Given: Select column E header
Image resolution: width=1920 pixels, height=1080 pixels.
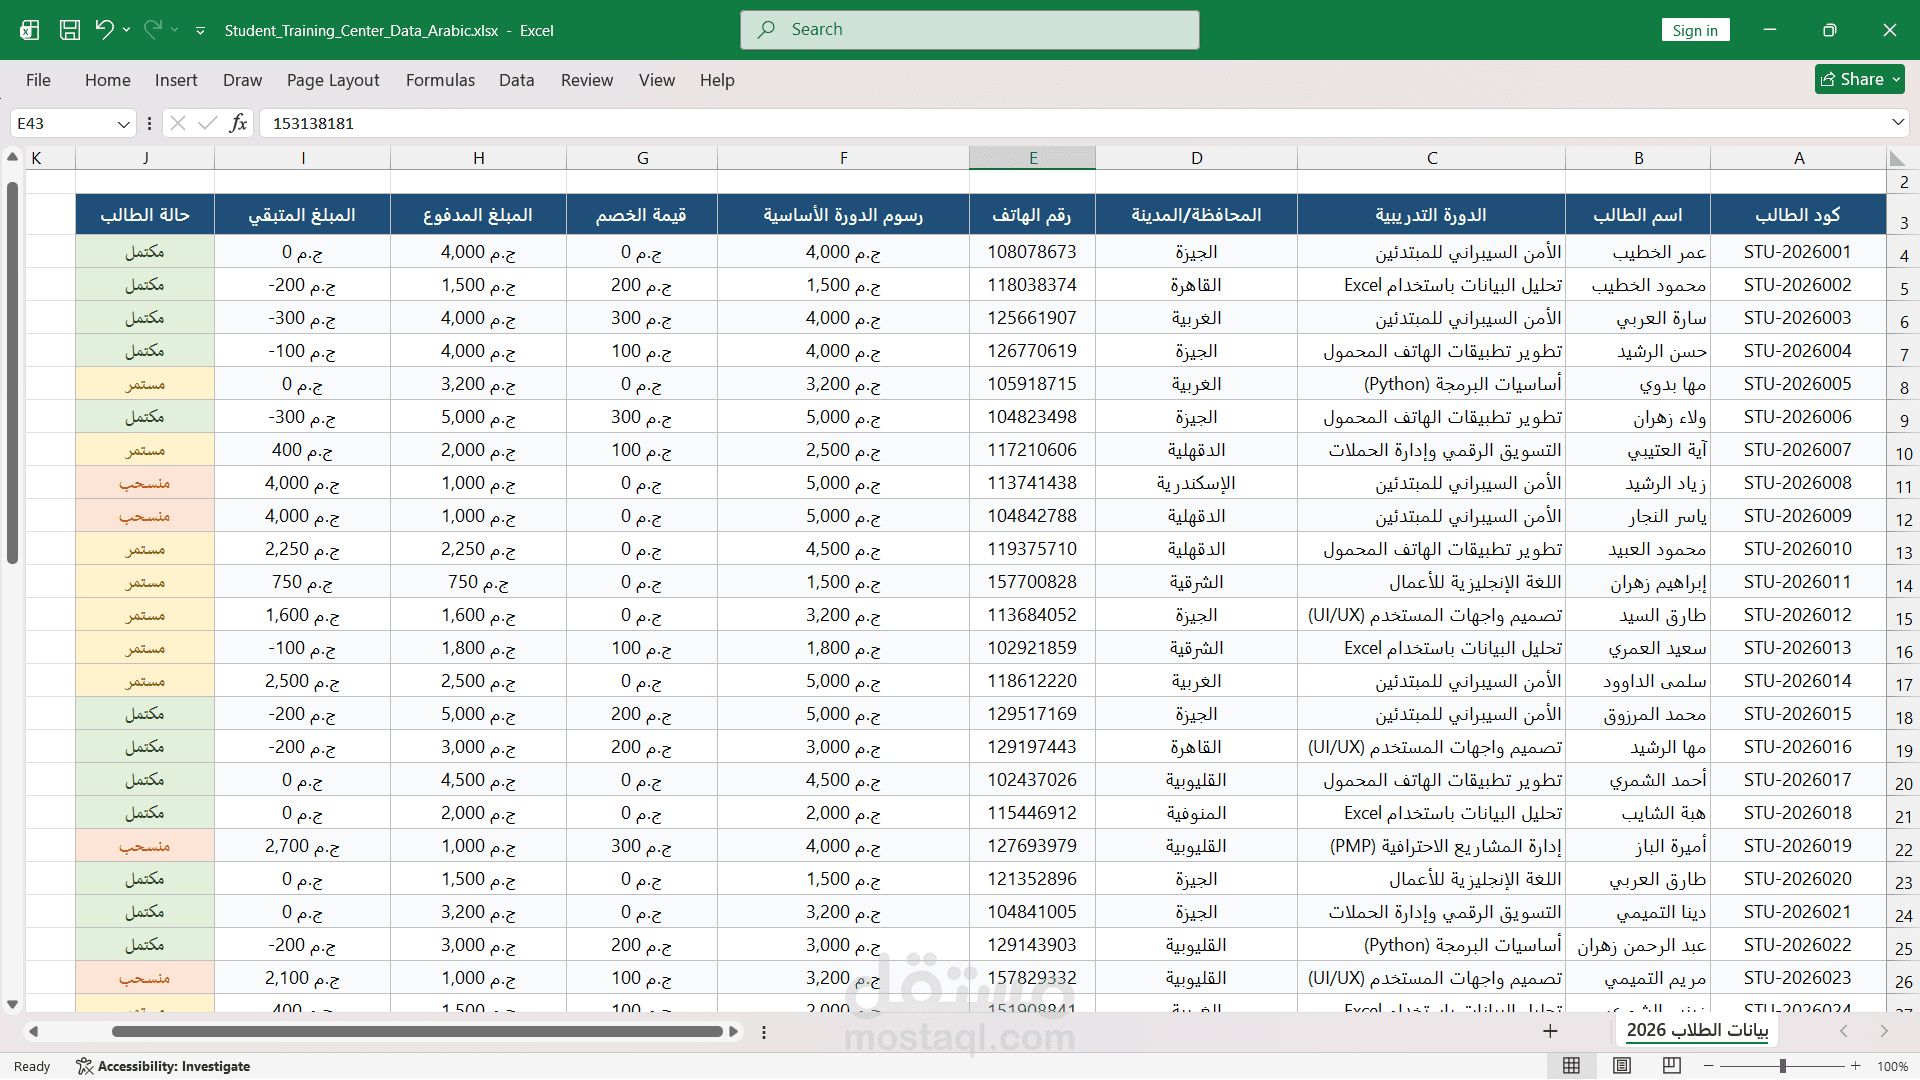Looking at the screenshot, I should [x=1033, y=158].
